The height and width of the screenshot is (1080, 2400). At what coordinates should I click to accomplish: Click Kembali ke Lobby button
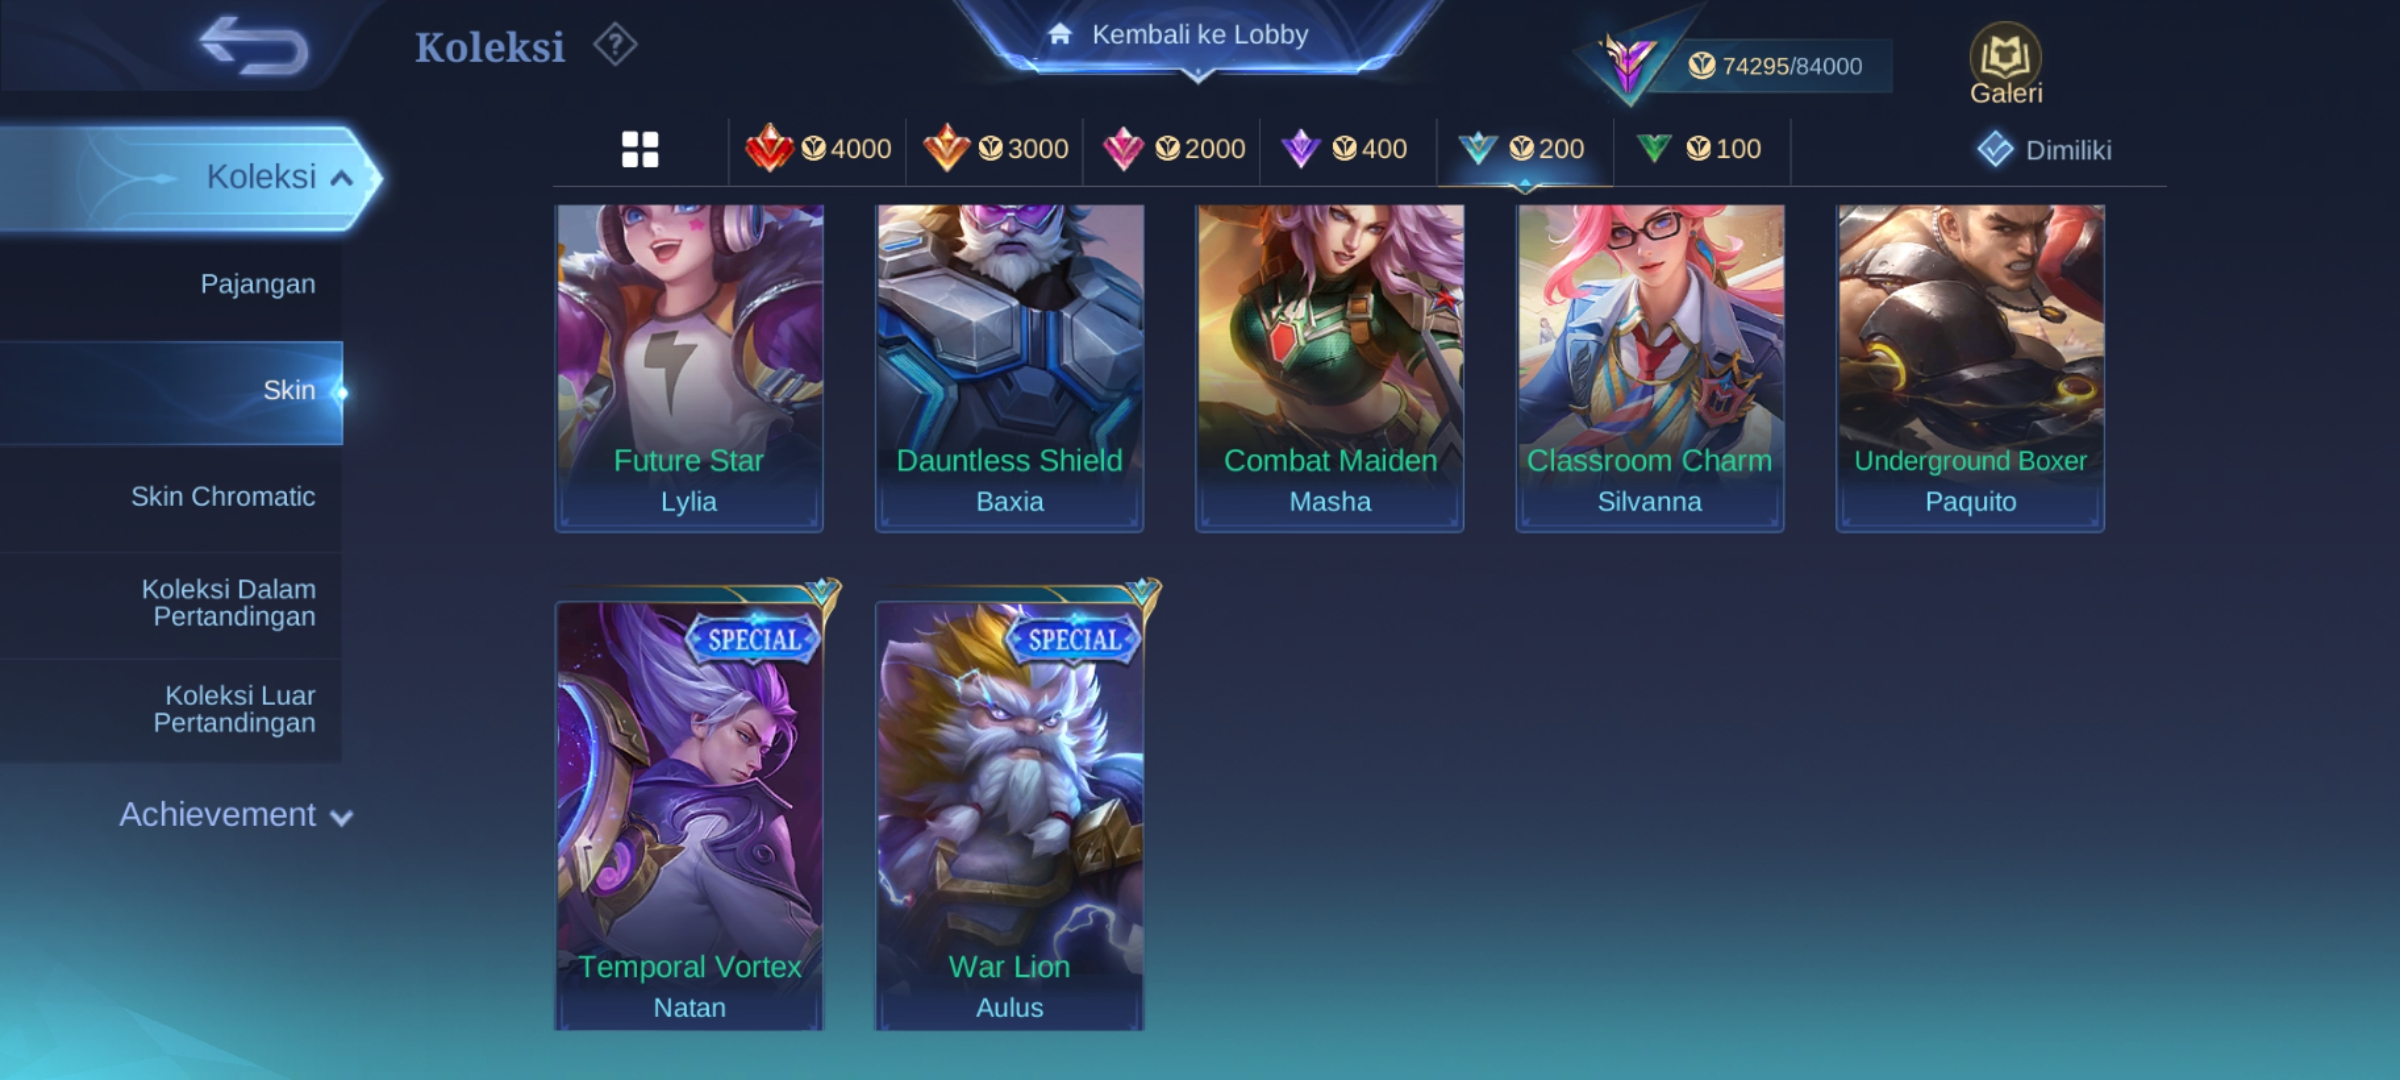(x=1198, y=36)
